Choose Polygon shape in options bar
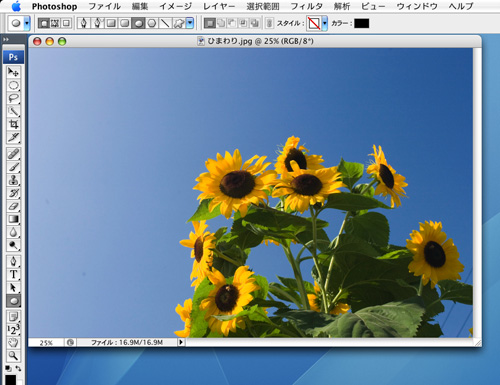The image size is (500, 385). click(152, 23)
